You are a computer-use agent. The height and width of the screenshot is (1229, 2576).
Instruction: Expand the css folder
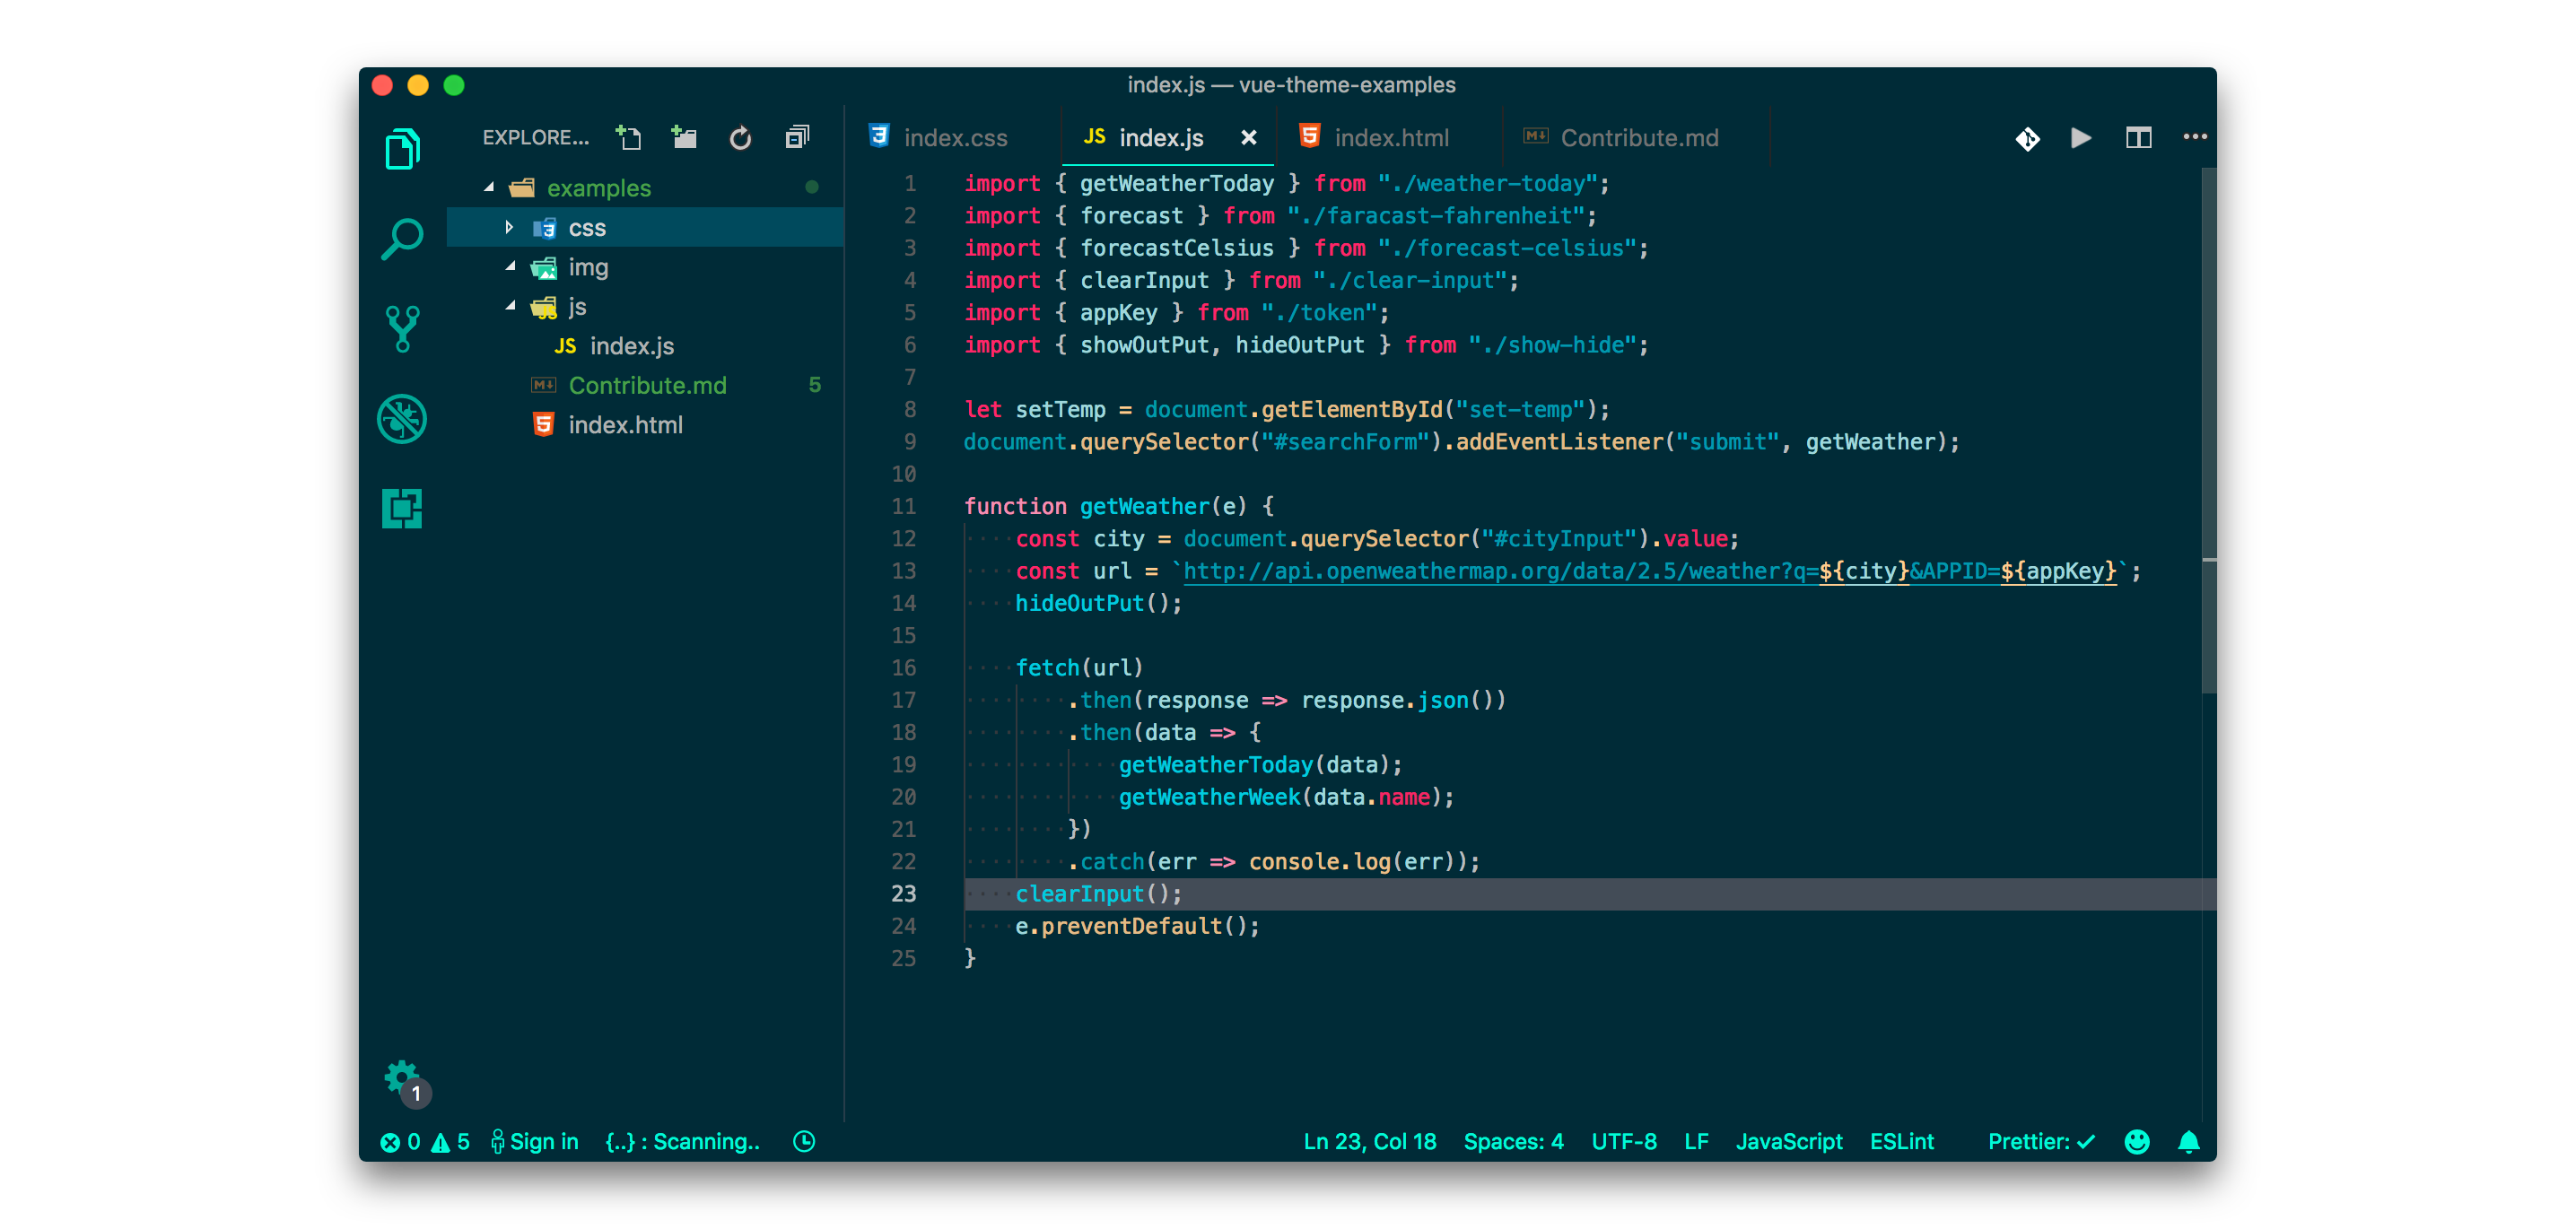tap(510, 228)
